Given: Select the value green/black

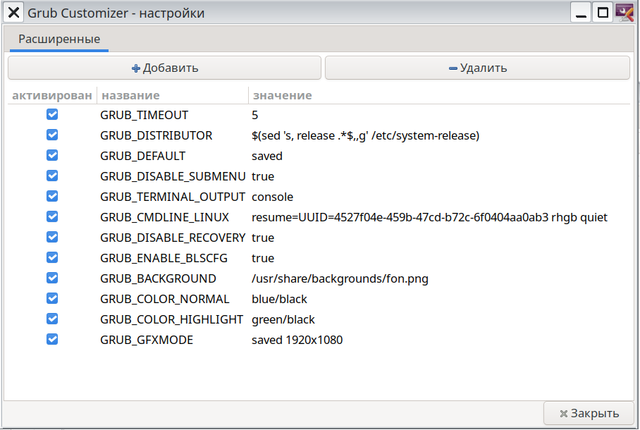Looking at the screenshot, I should [x=283, y=319].
